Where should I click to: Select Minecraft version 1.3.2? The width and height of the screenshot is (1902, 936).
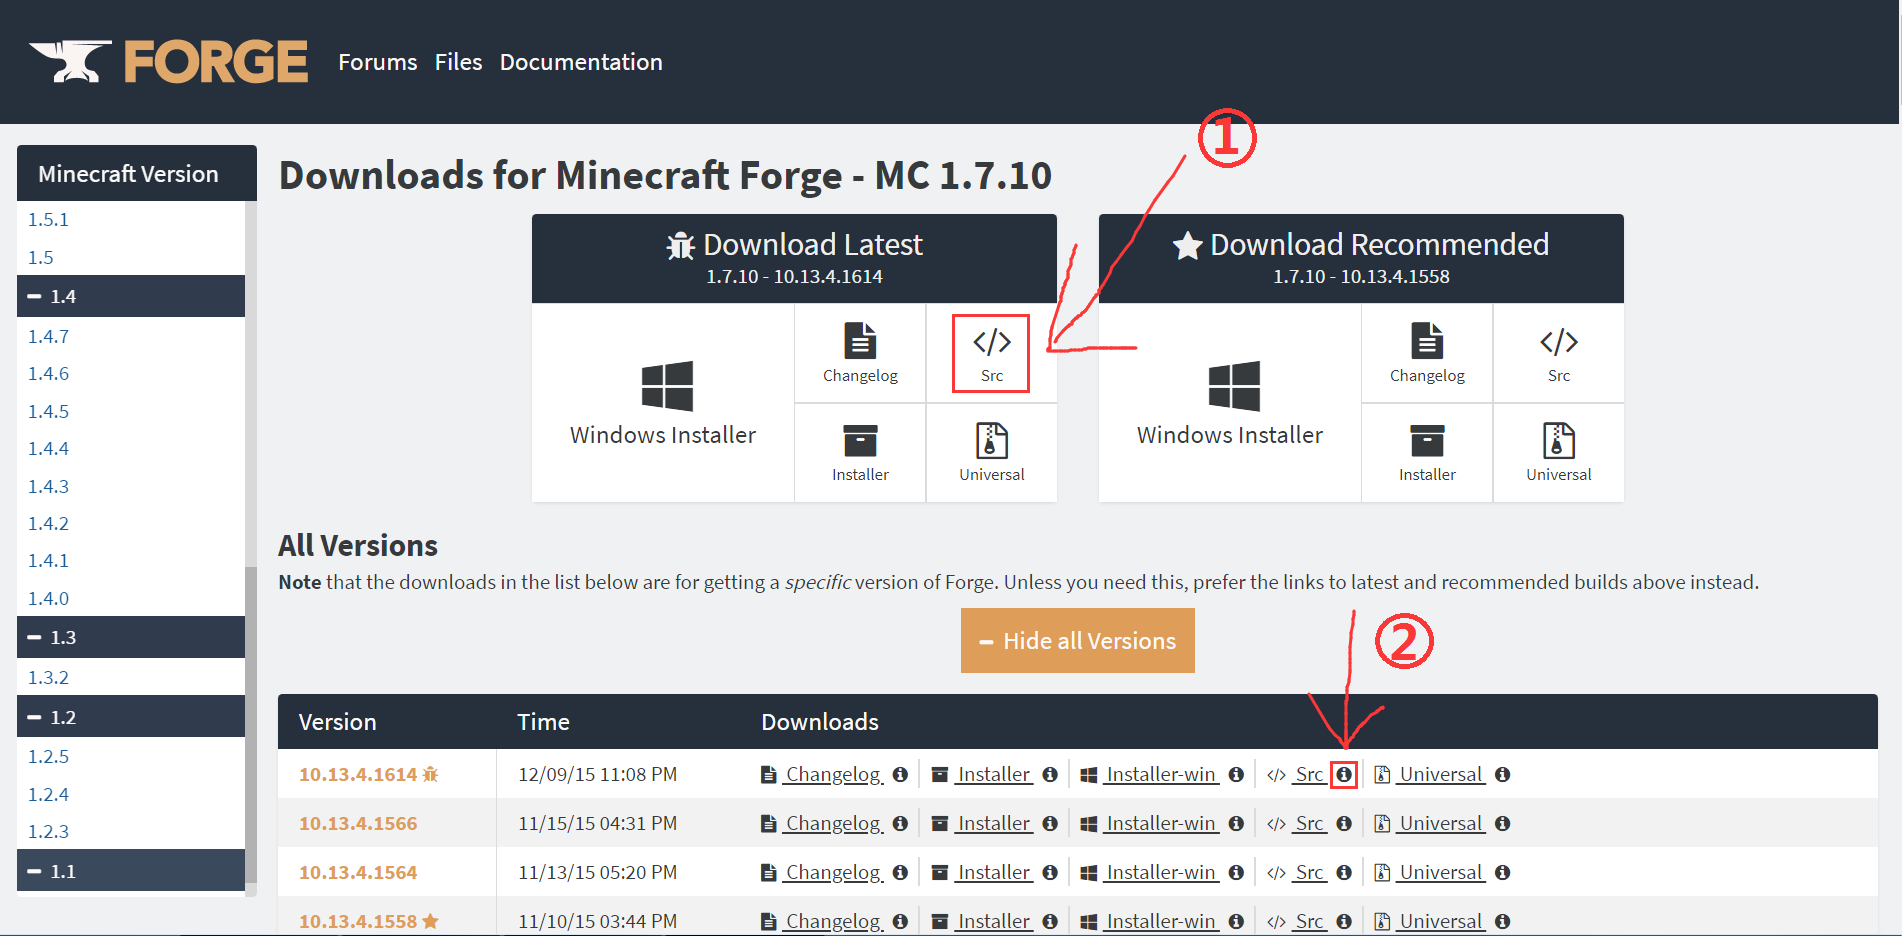tap(49, 677)
